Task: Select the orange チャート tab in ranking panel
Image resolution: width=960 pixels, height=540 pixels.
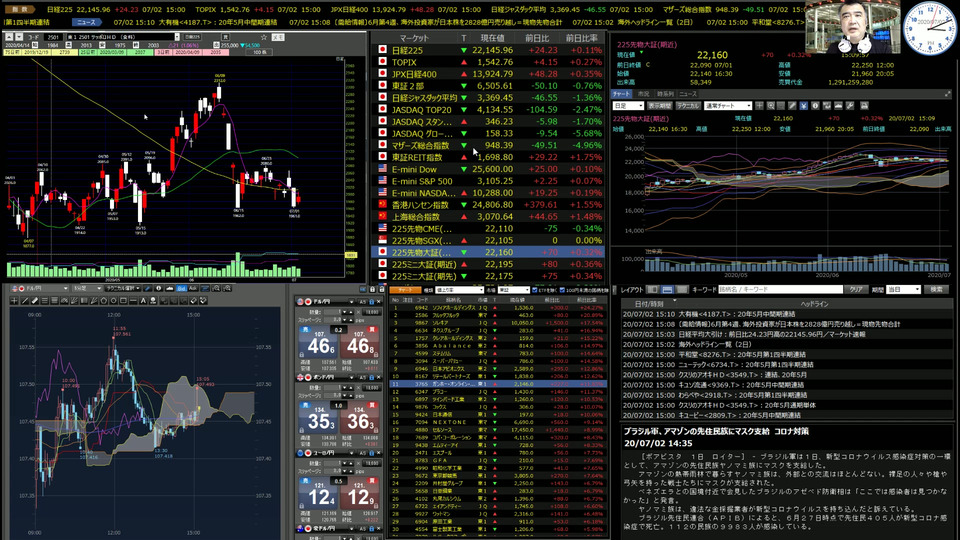Action: pos(405,290)
